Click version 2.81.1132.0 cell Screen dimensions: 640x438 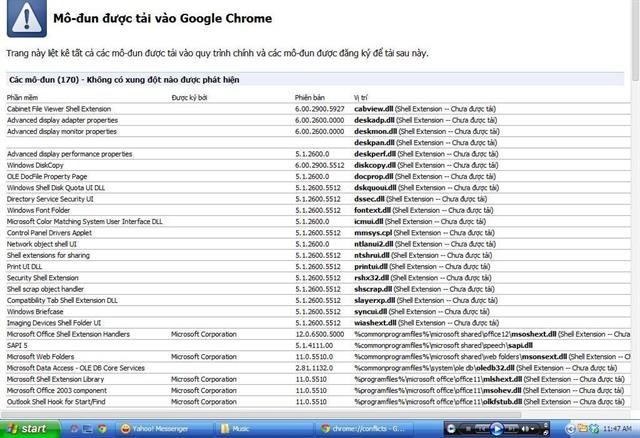(x=314, y=368)
